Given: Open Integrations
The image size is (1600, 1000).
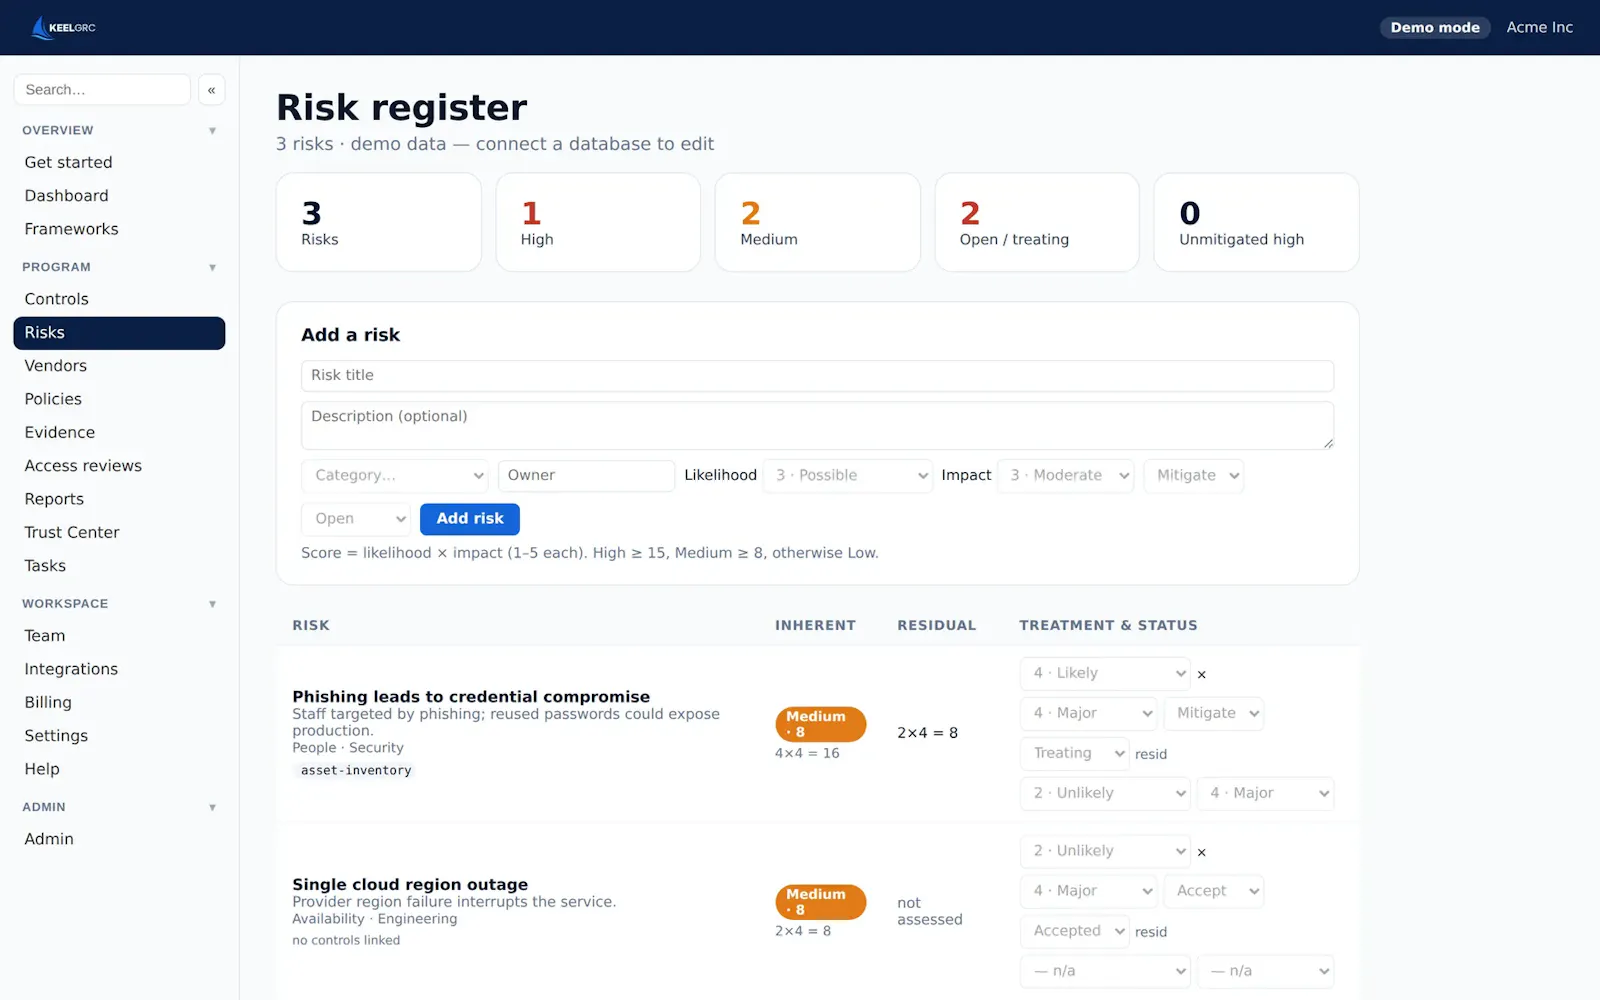Looking at the screenshot, I should (x=119, y=669).
